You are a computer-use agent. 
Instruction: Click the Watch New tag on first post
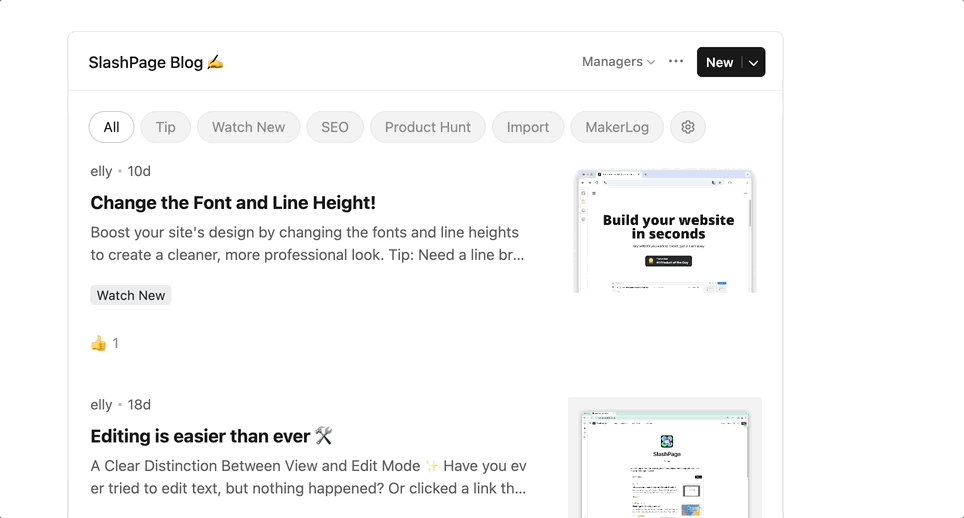(x=131, y=295)
